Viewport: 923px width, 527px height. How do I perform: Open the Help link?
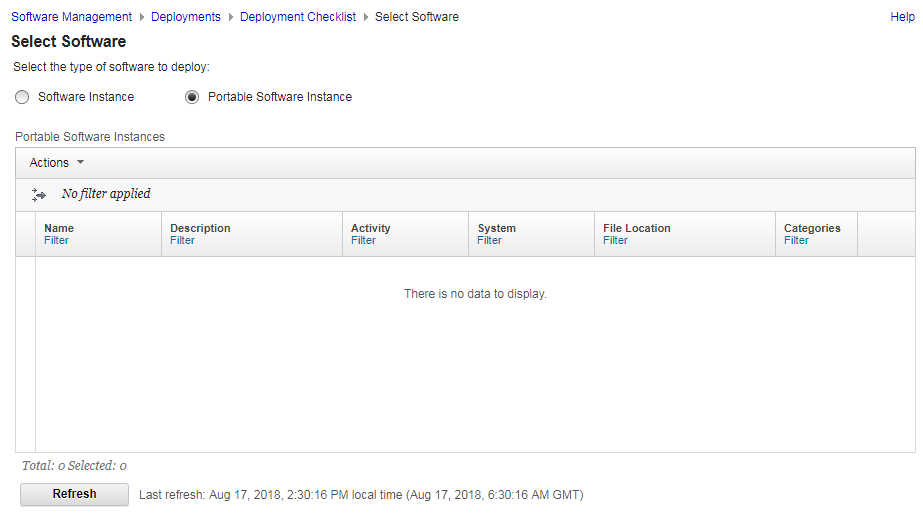[x=902, y=17]
